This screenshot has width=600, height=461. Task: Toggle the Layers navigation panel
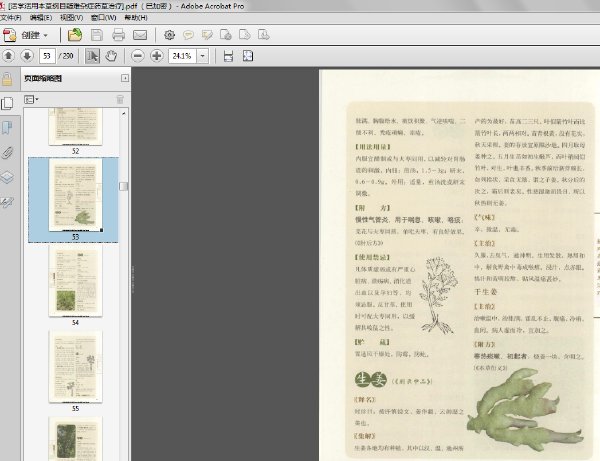(x=8, y=177)
